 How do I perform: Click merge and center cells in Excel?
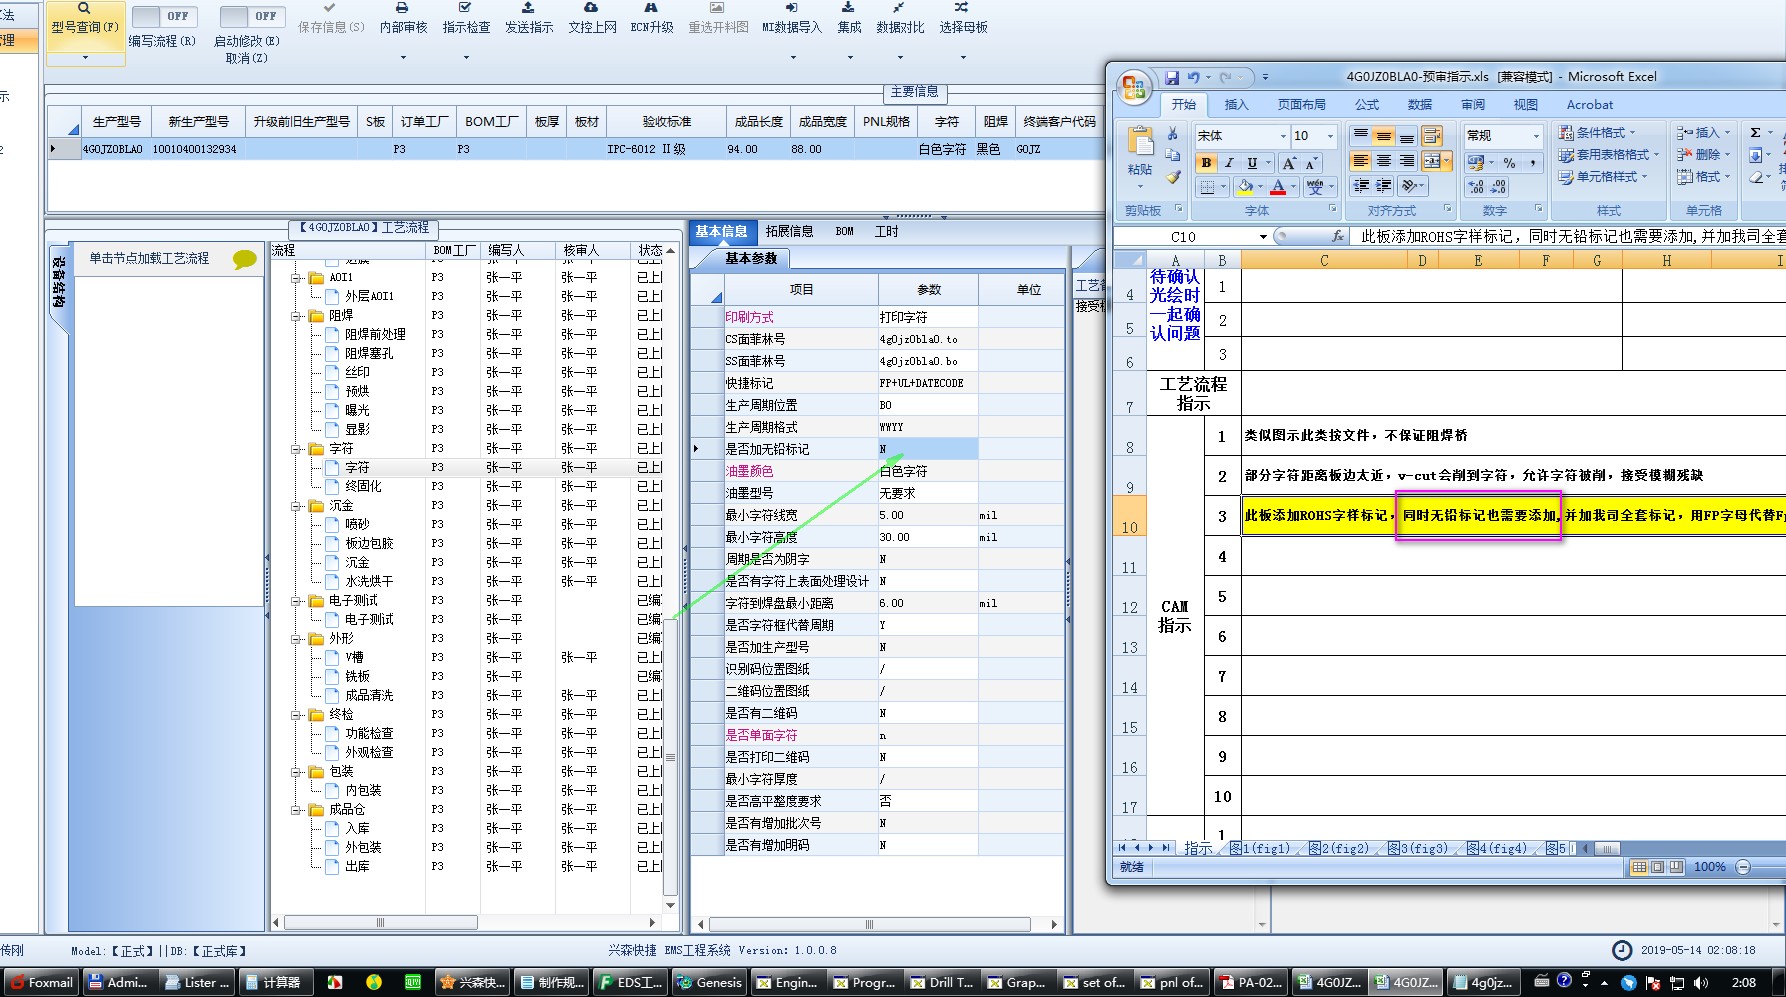point(1432,160)
